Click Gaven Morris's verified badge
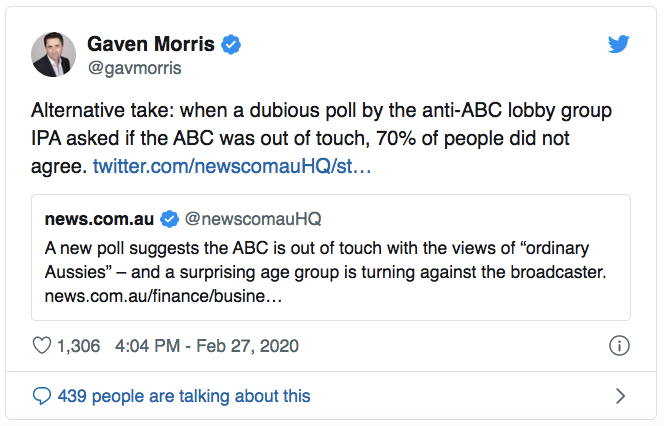Image resolution: width=664 pixels, height=426 pixels. [x=231, y=45]
